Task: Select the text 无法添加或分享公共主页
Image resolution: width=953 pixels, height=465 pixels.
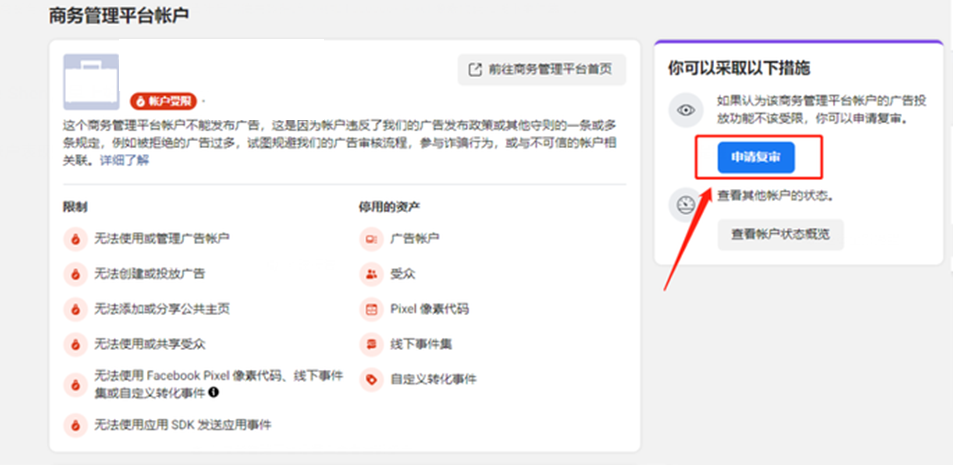Action: [x=162, y=309]
